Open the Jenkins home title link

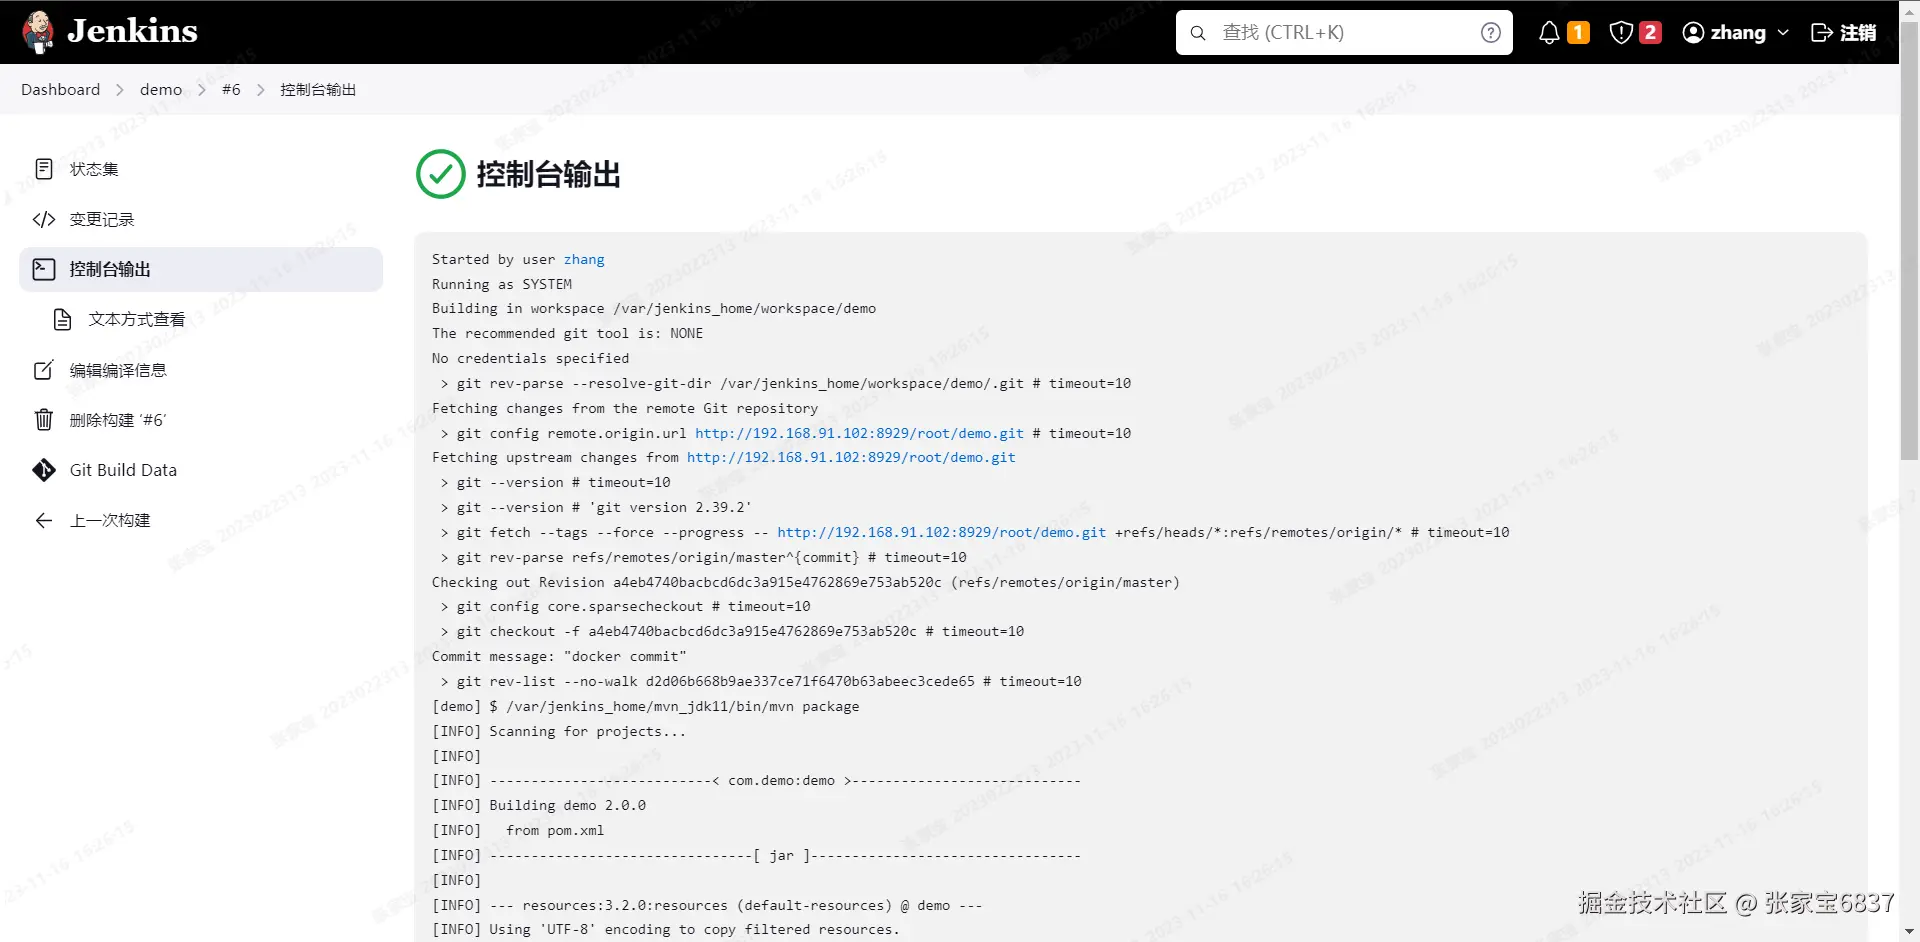(x=132, y=32)
